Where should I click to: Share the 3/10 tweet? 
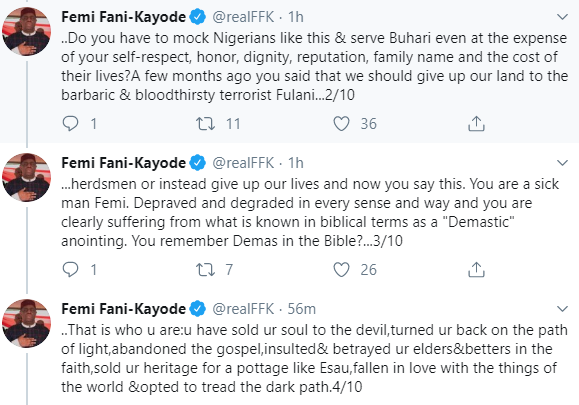tap(476, 270)
